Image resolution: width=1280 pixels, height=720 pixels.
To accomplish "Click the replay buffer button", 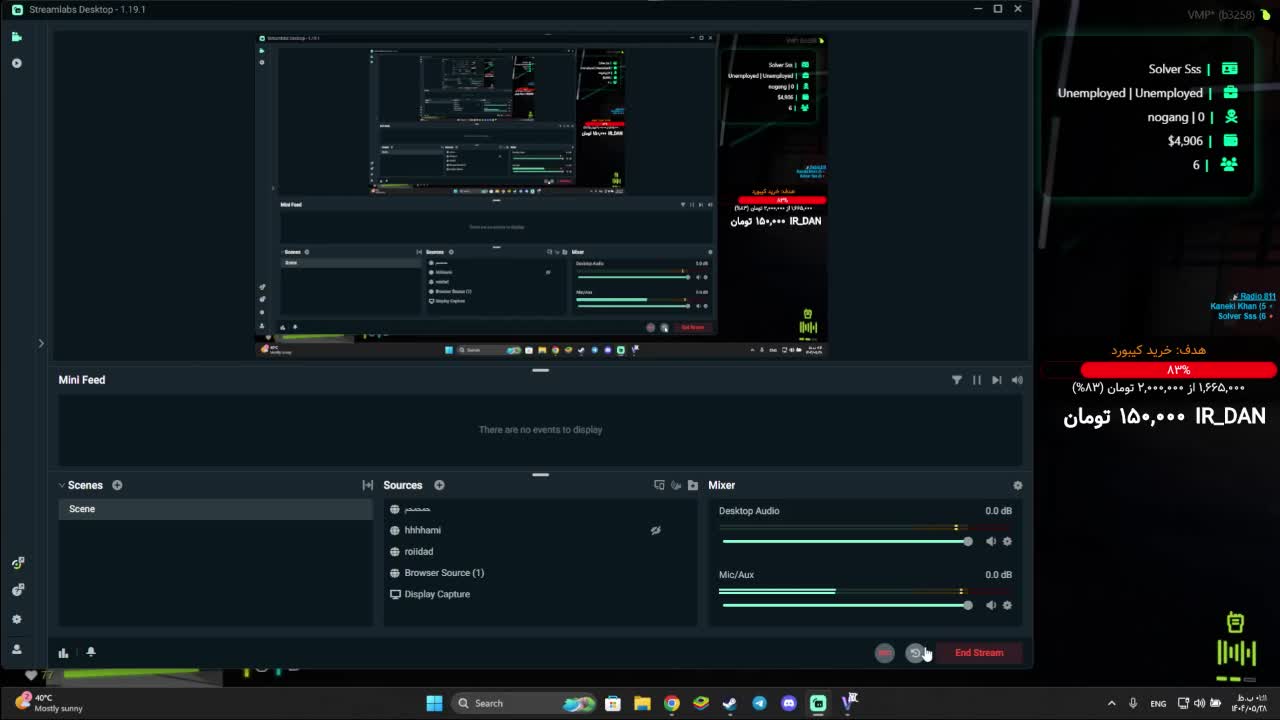I will tap(914, 653).
